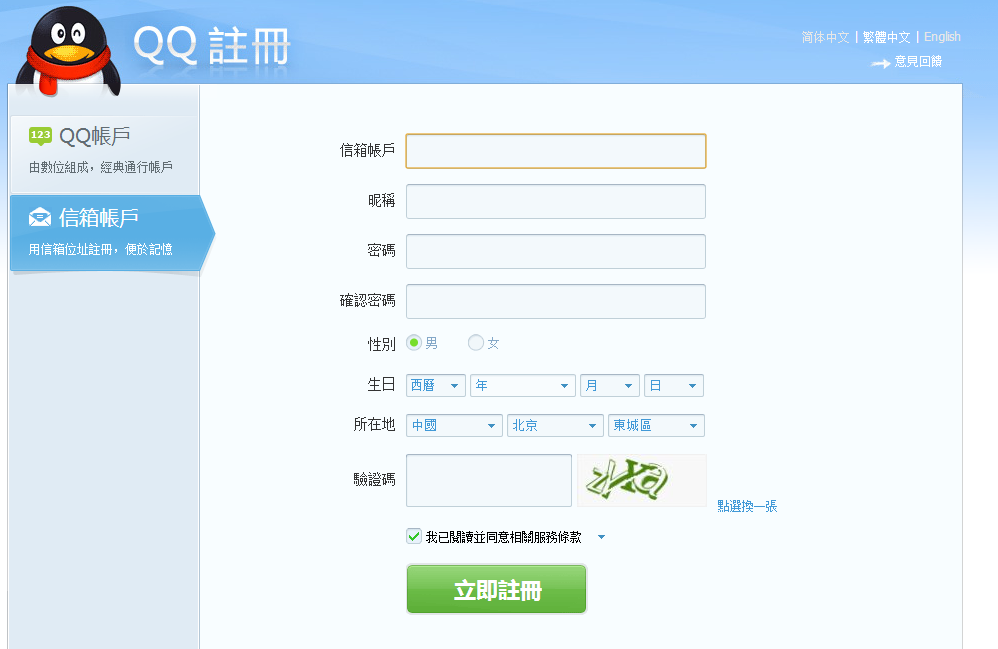Click the arrow icon beside 意見回饋
Image resolution: width=998 pixels, height=649 pixels.
tap(880, 63)
